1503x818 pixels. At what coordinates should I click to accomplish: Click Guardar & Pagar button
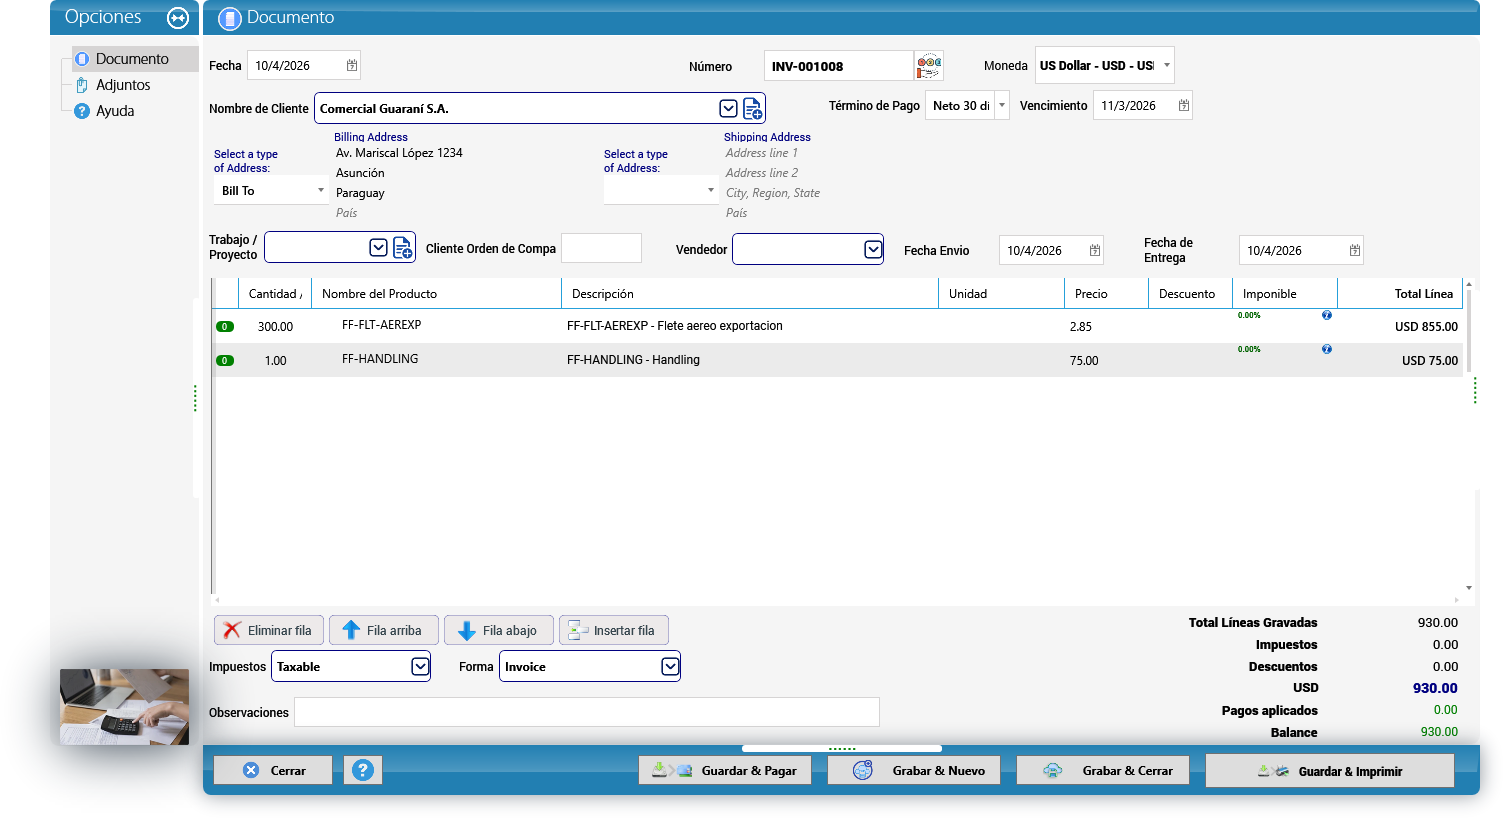tap(725, 770)
